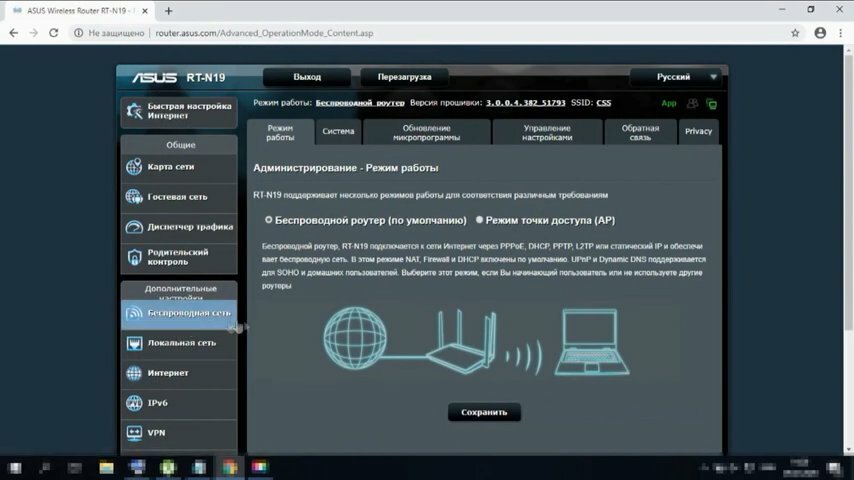Open Родительский контроль in the sidebar

coord(179,257)
